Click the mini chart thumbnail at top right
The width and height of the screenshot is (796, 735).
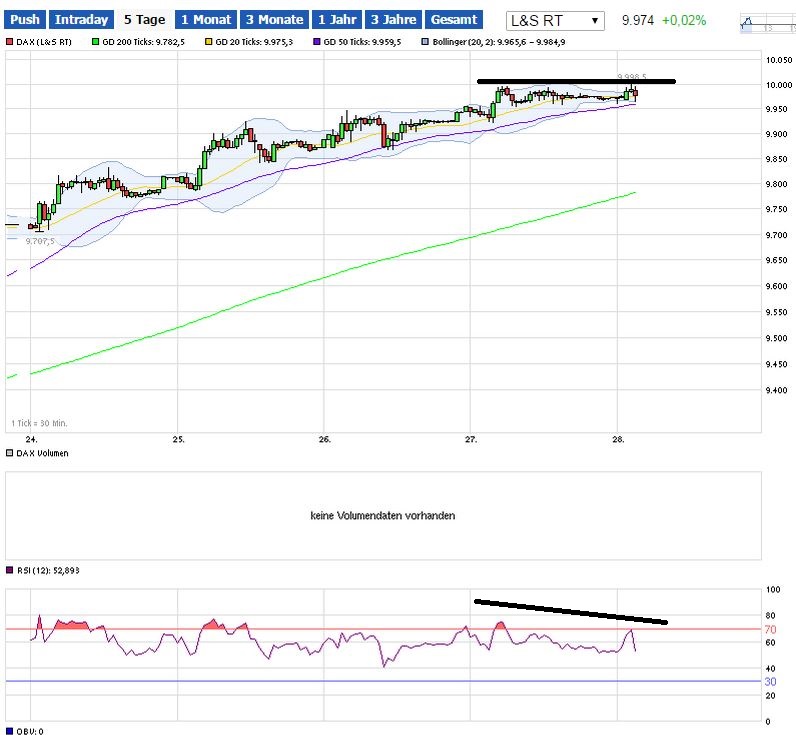click(x=768, y=24)
